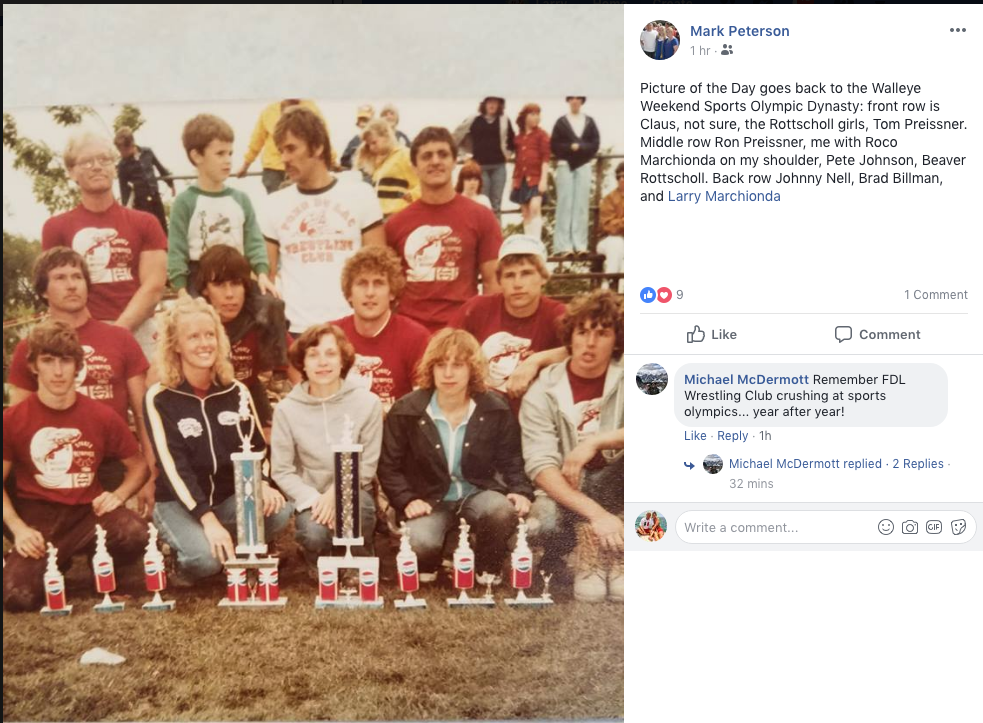Open the 1 Comment count link
This screenshot has width=983, height=723.
point(935,295)
